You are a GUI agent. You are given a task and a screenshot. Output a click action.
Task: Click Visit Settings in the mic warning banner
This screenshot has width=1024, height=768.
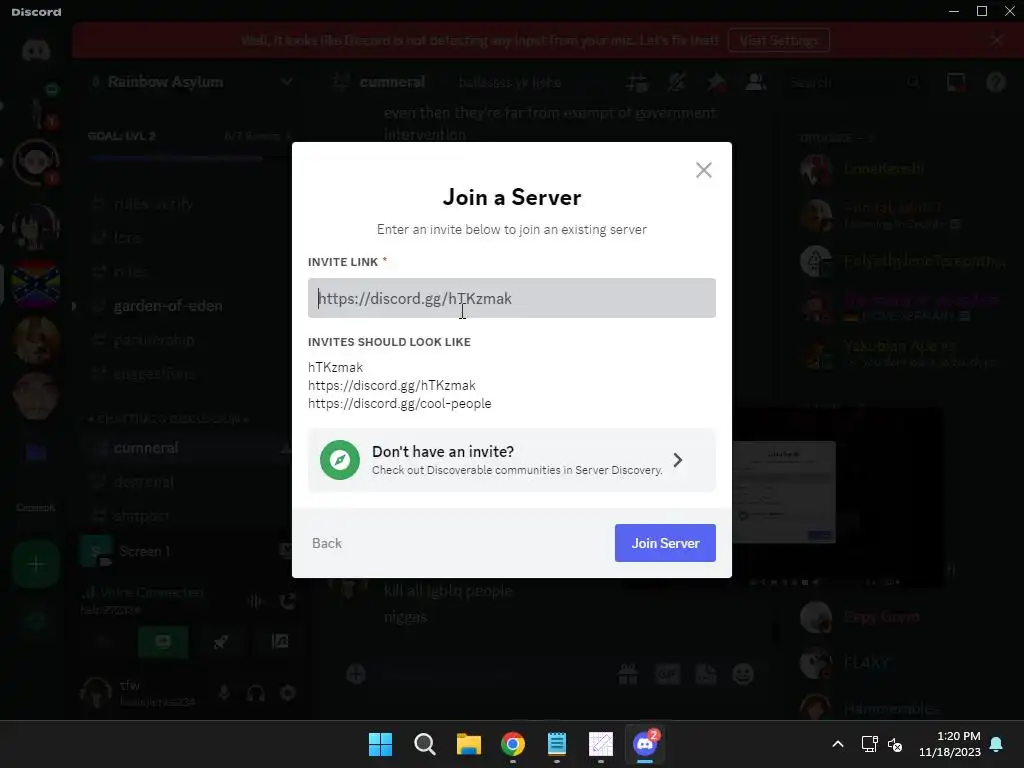pyautogui.click(x=778, y=40)
